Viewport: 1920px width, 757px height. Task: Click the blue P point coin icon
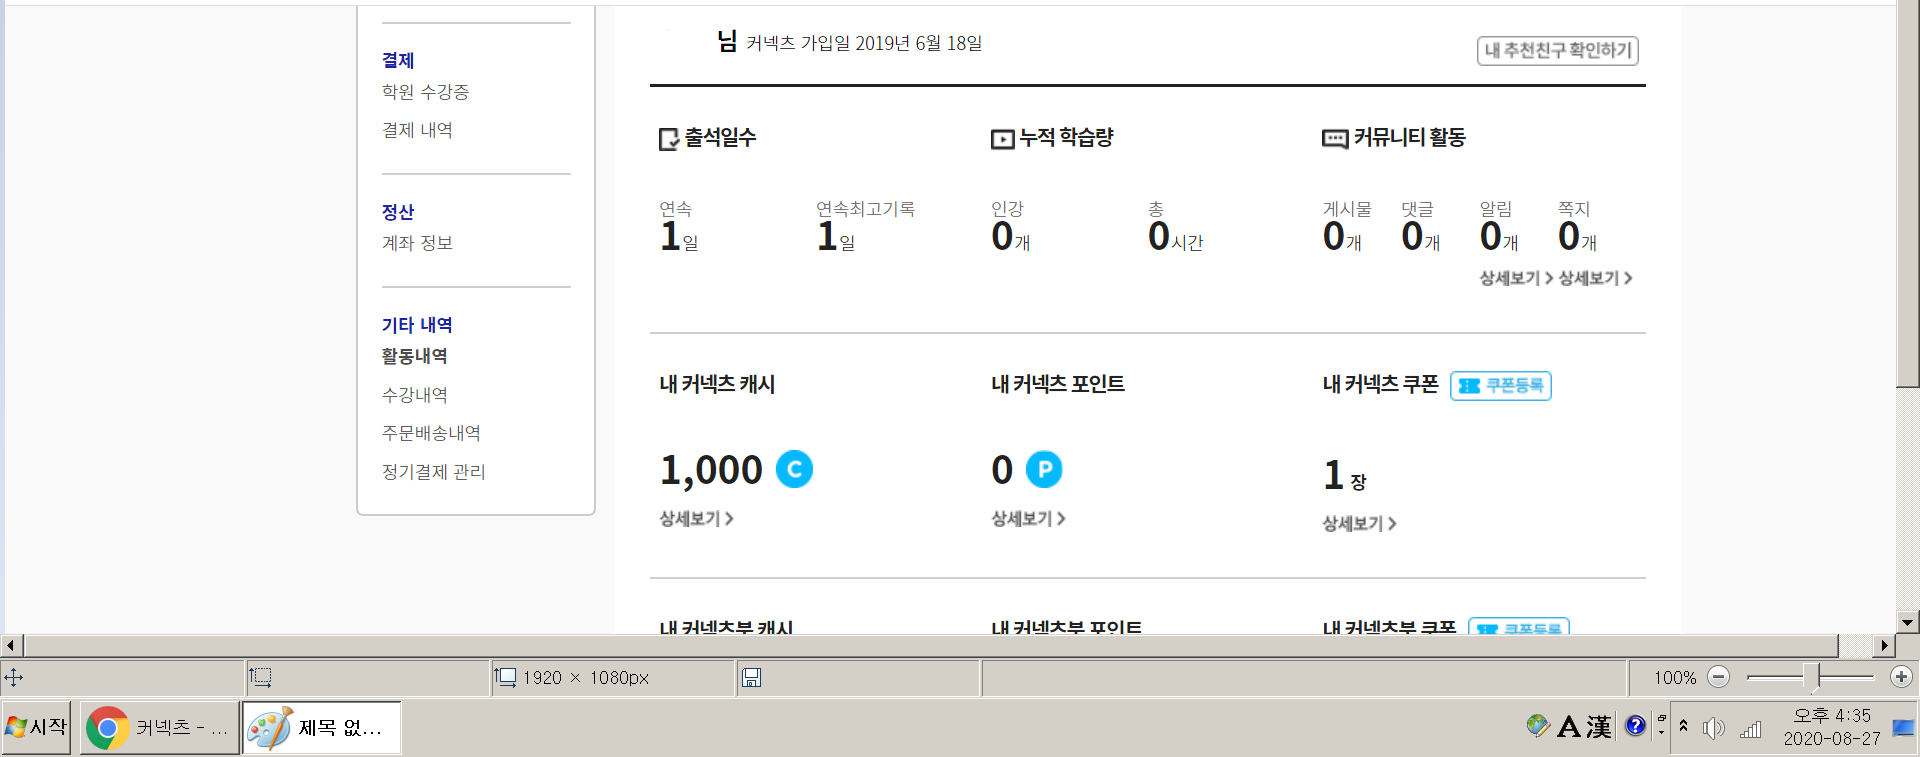(x=1044, y=469)
